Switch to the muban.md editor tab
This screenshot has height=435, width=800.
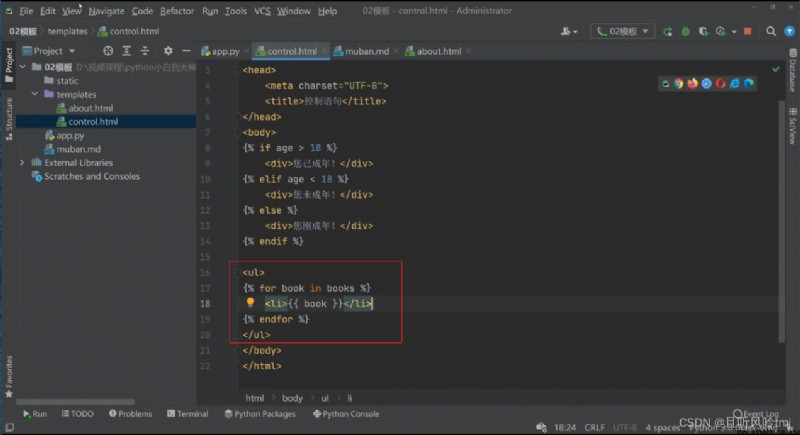361,51
